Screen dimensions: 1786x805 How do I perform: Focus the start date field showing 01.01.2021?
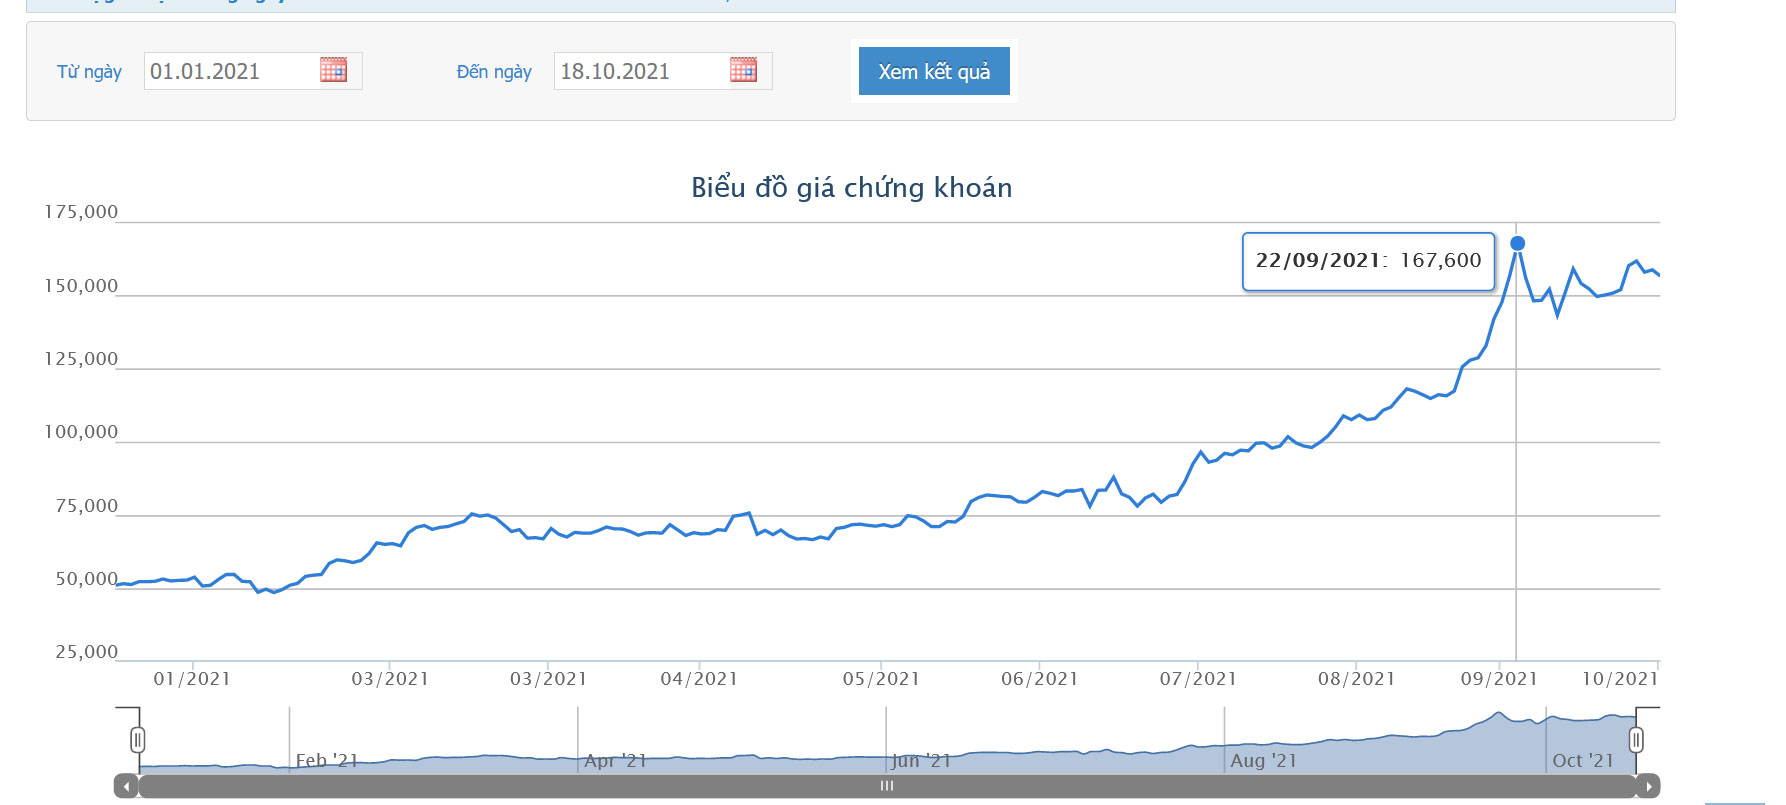(x=230, y=72)
